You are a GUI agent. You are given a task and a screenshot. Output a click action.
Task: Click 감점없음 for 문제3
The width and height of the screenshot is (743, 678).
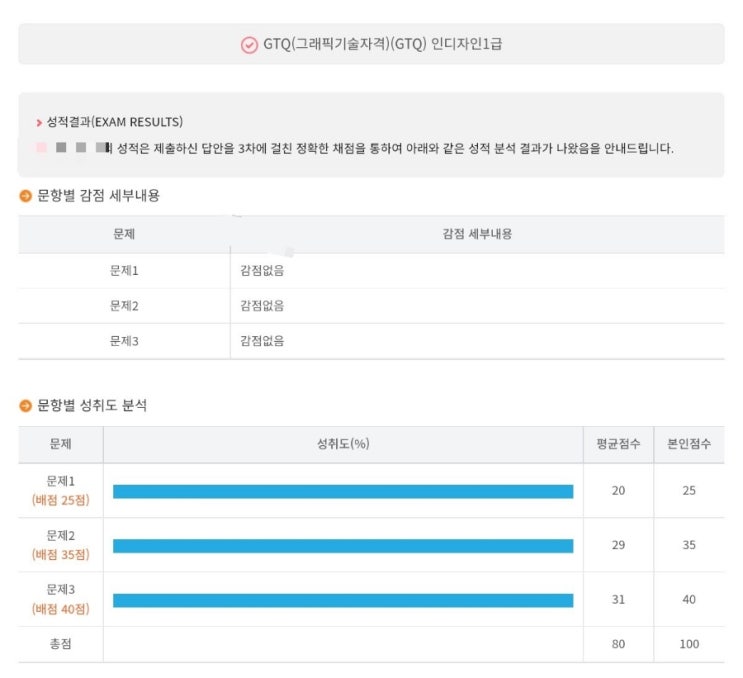[x=262, y=341]
